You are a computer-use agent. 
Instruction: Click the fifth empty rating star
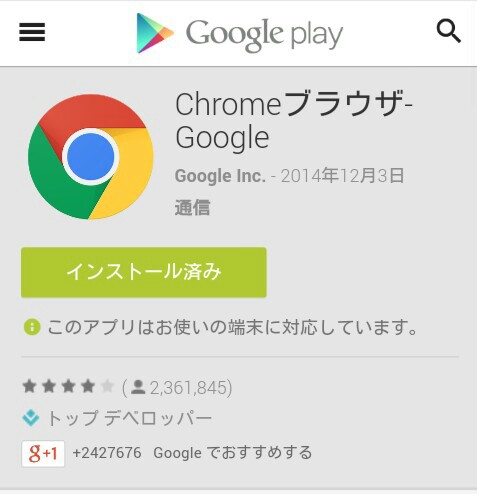[x=107, y=386]
